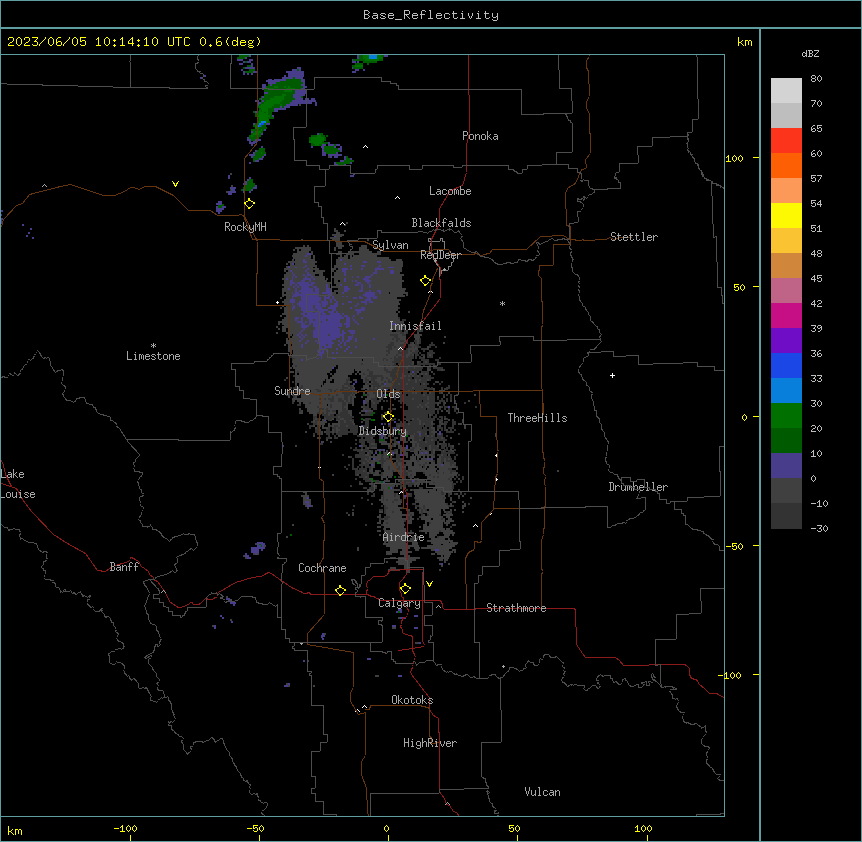Click the km unit label at top right
The width and height of the screenshot is (862, 842).
point(744,42)
